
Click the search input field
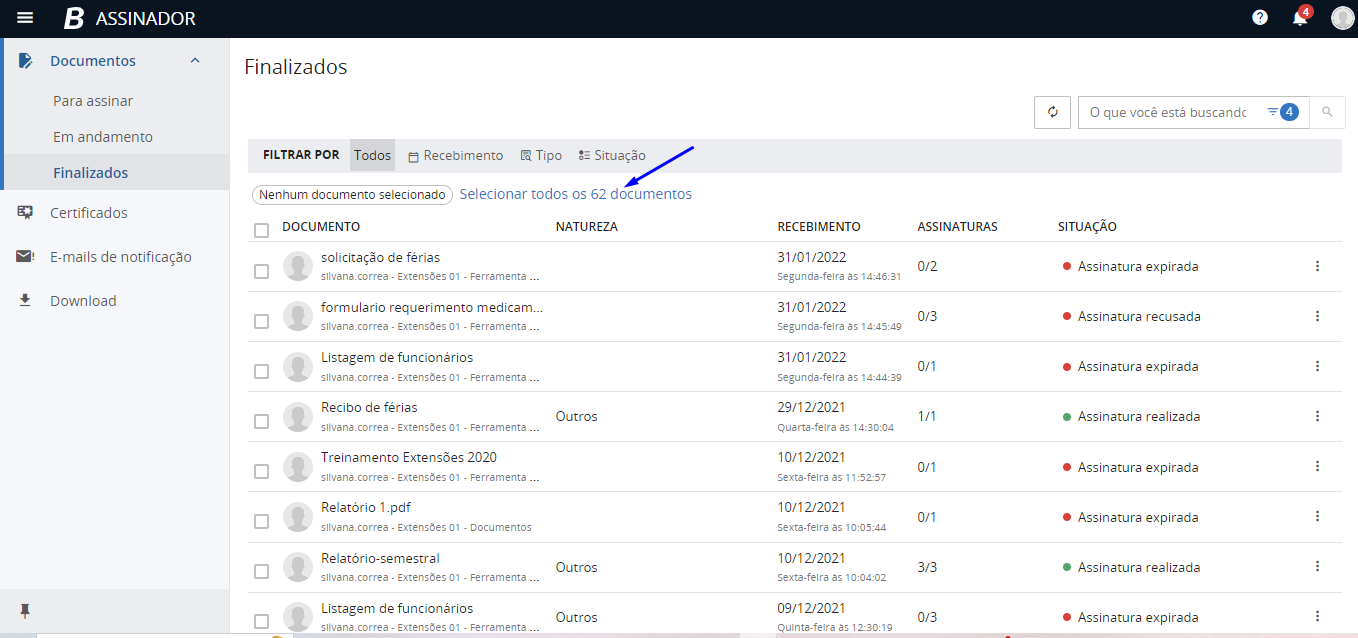(1167, 112)
